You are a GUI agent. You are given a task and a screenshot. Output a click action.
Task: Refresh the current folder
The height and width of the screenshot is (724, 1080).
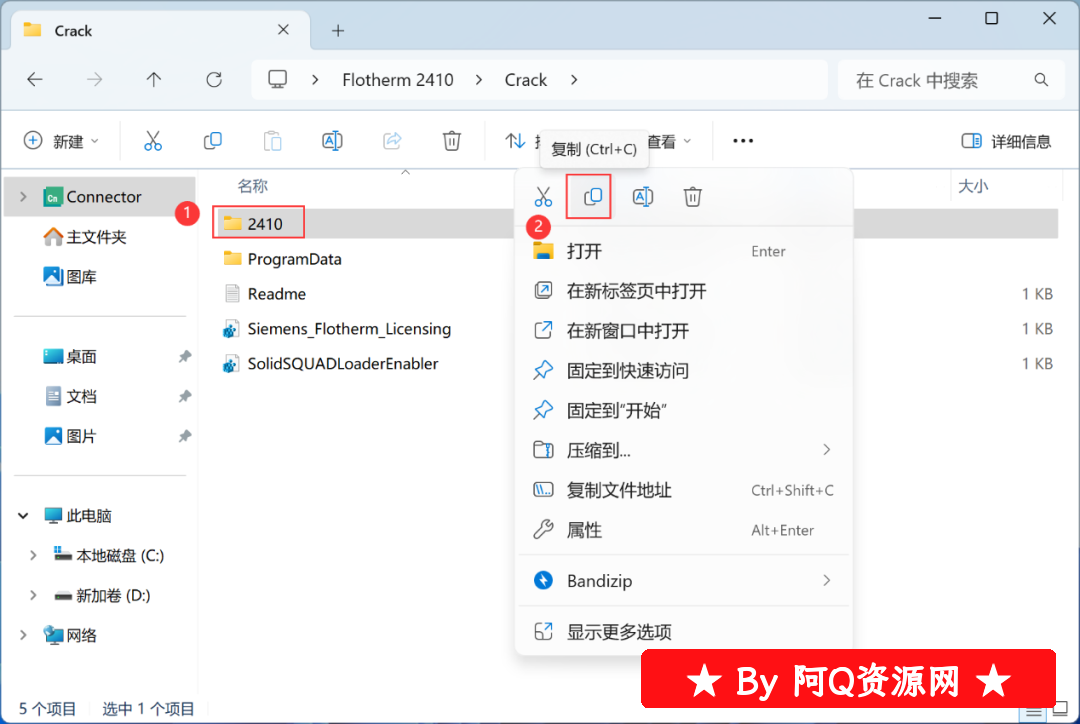click(214, 80)
